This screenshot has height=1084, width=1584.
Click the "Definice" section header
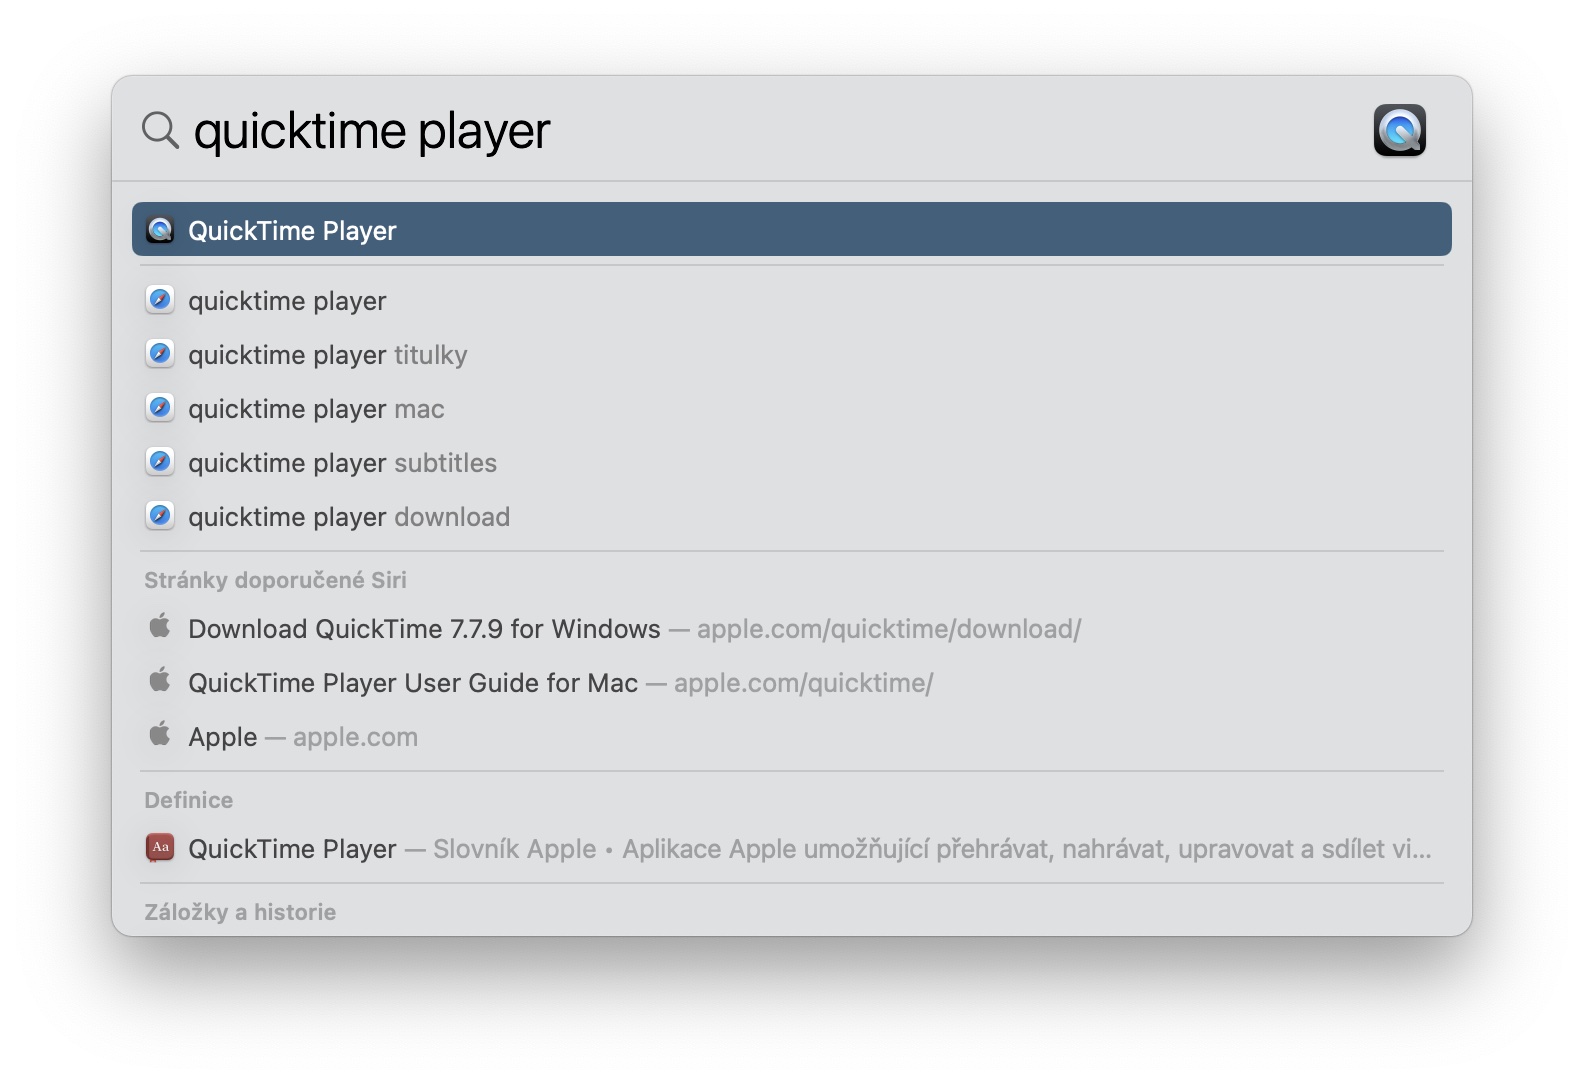click(188, 800)
